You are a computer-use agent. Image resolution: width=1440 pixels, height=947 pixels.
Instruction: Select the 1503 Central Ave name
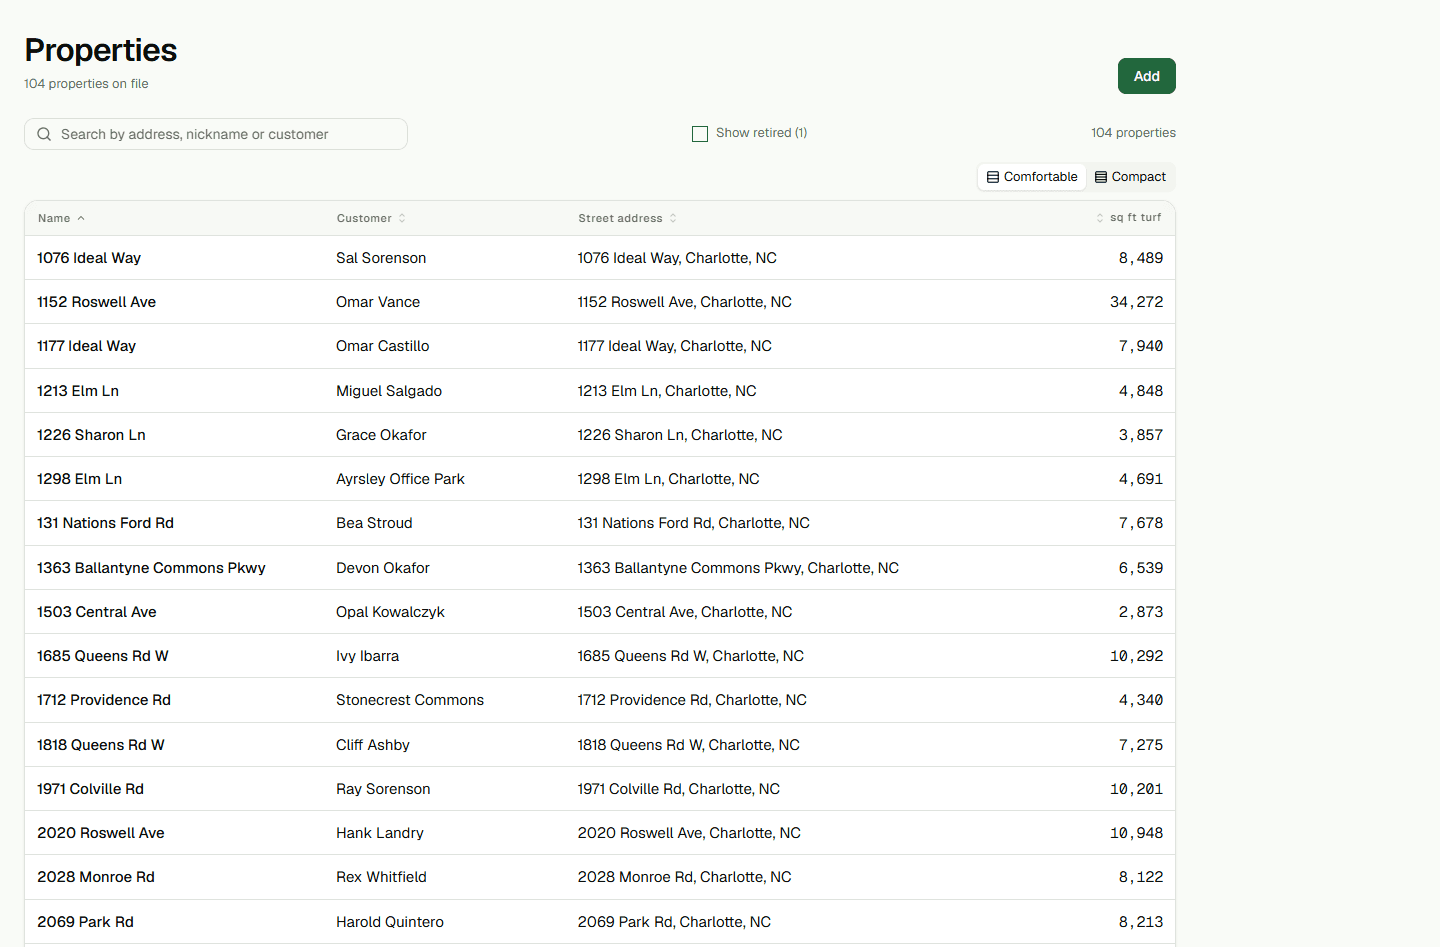click(97, 612)
